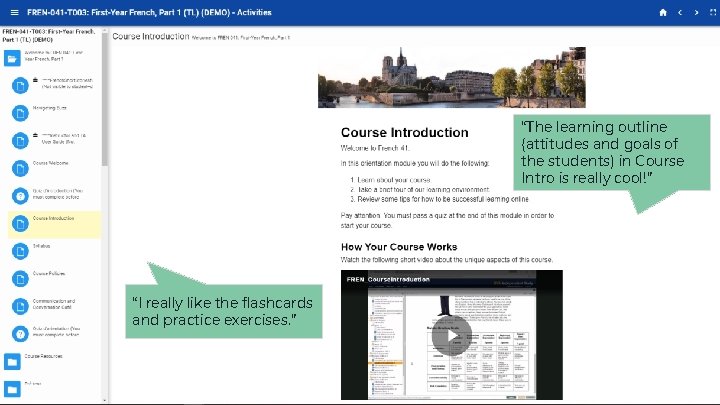This screenshot has width=720, height=405.
Task: Open the hamburger menu in the header
Action: tap(14, 12)
